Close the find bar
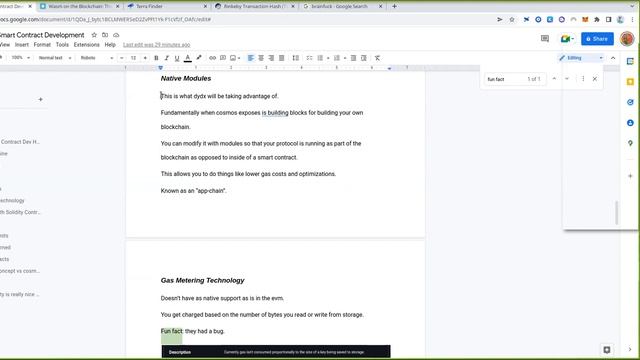Viewport: 640px width, 360px height. tap(595, 79)
